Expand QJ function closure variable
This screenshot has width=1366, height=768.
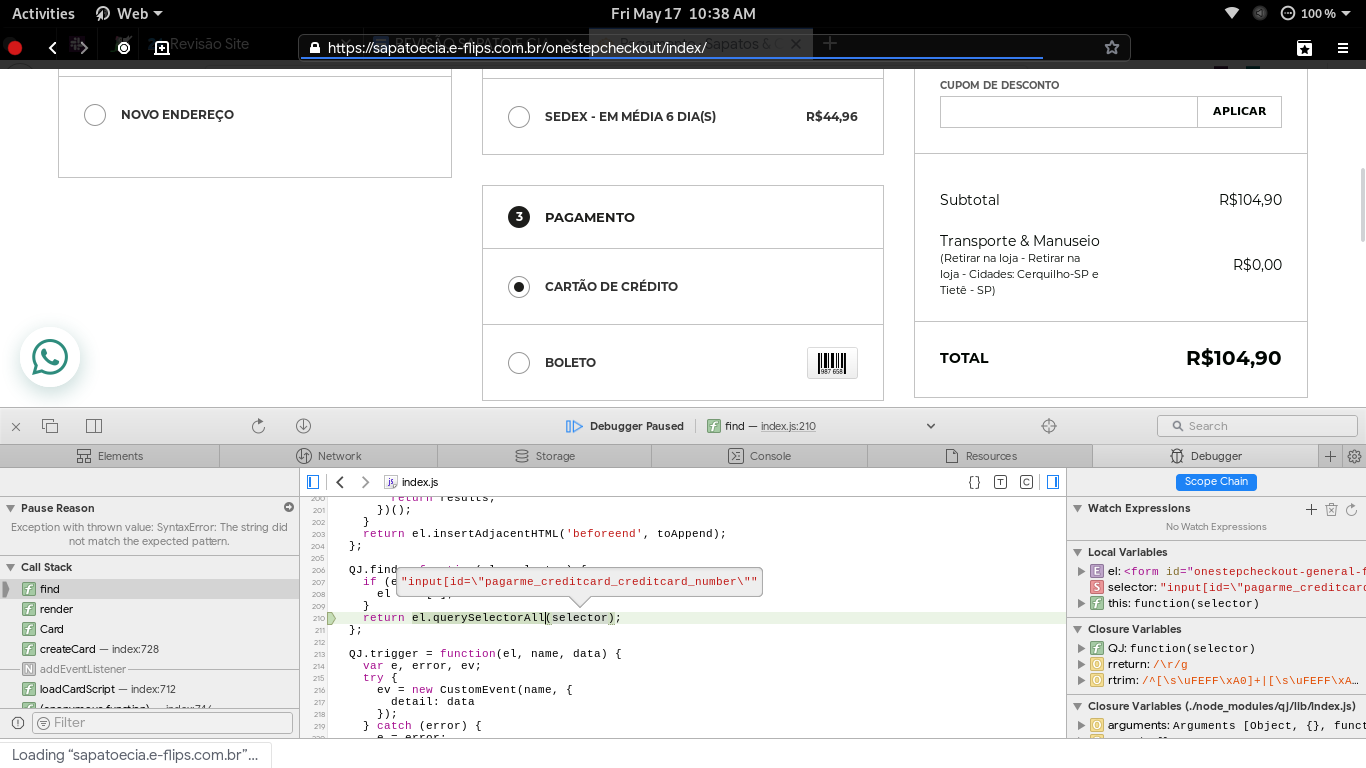click(x=1081, y=648)
